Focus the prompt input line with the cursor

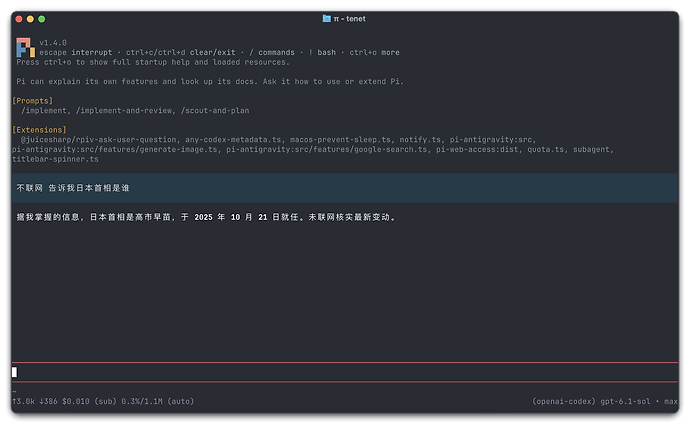click(345, 372)
